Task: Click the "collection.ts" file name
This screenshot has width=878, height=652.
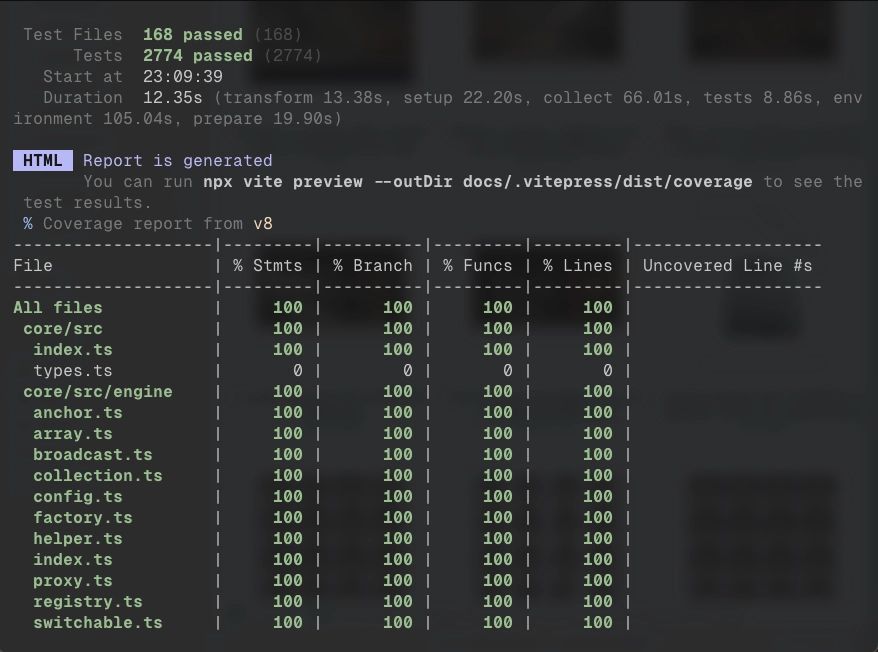Action: [98, 476]
